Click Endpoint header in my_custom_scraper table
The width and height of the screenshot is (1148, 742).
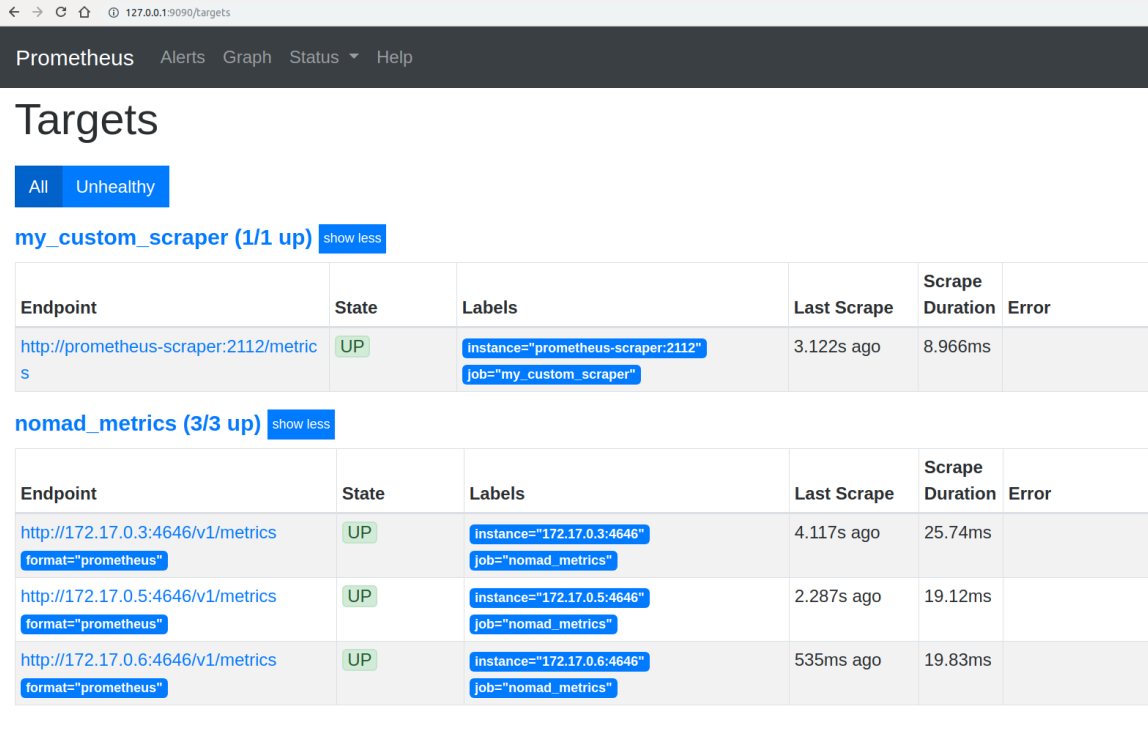click(x=59, y=308)
